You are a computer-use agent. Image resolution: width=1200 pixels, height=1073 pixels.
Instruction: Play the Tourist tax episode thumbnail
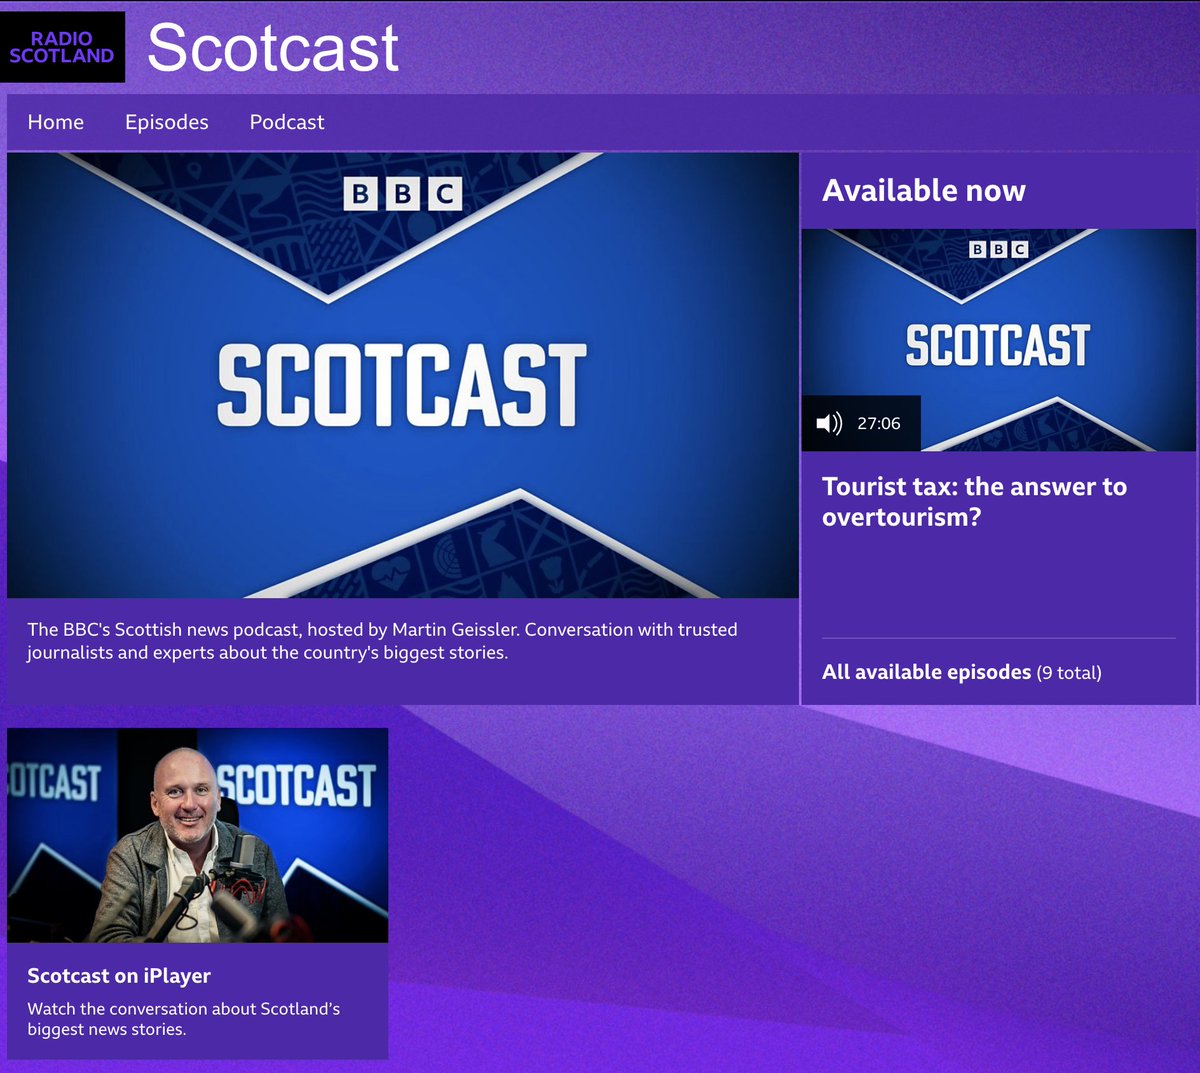coord(998,340)
